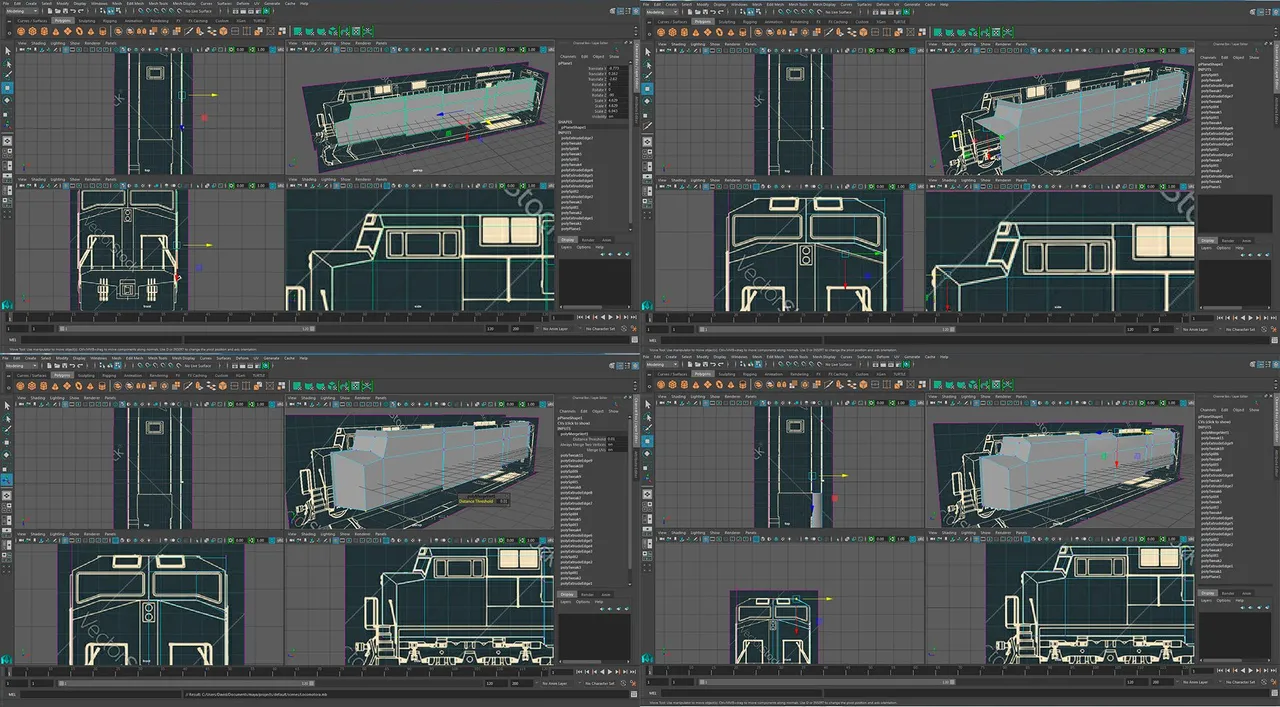Open the Modeling menu-set dropdown in top-right window
Viewport: 1280px width, 707px height.
(662, 11)
